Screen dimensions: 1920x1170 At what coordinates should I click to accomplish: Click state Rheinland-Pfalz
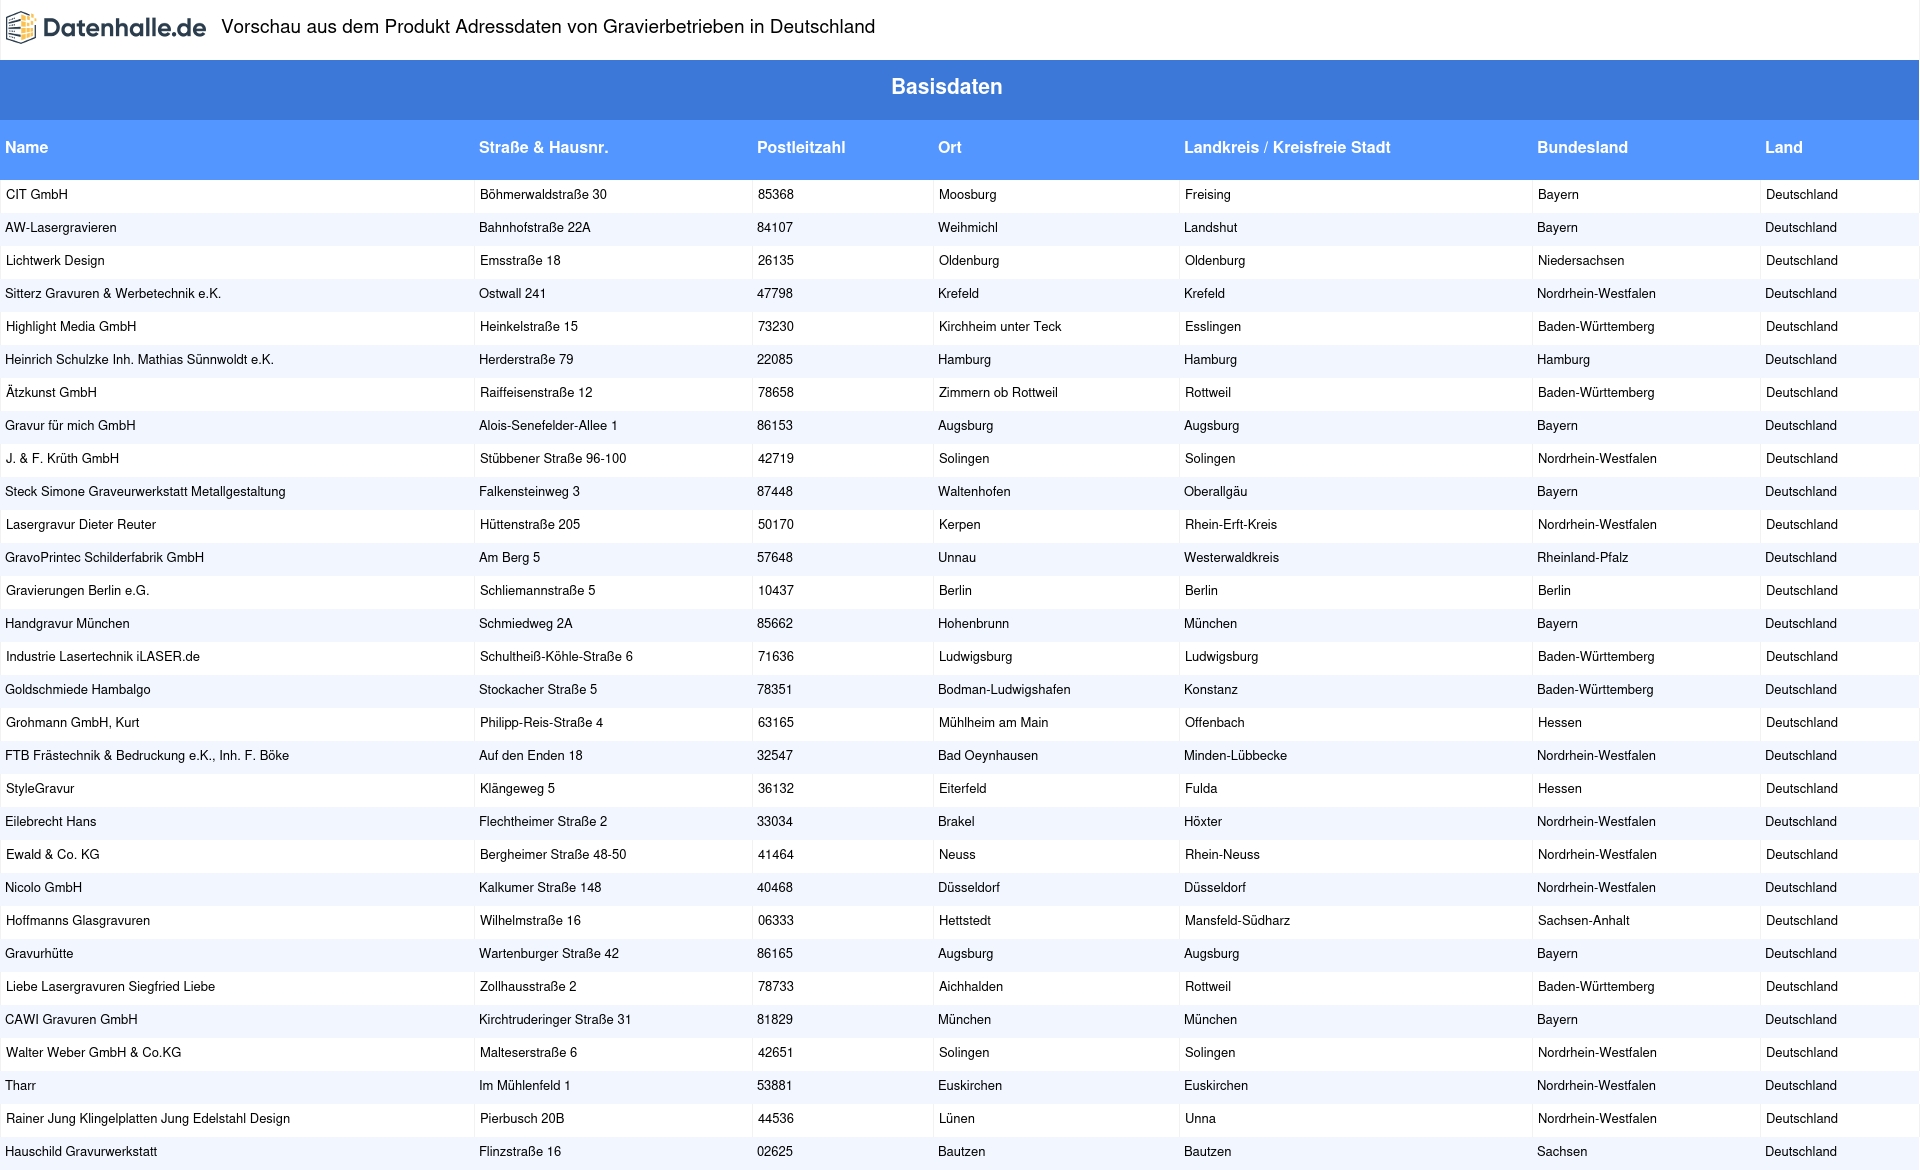(x=1582, y=557)
